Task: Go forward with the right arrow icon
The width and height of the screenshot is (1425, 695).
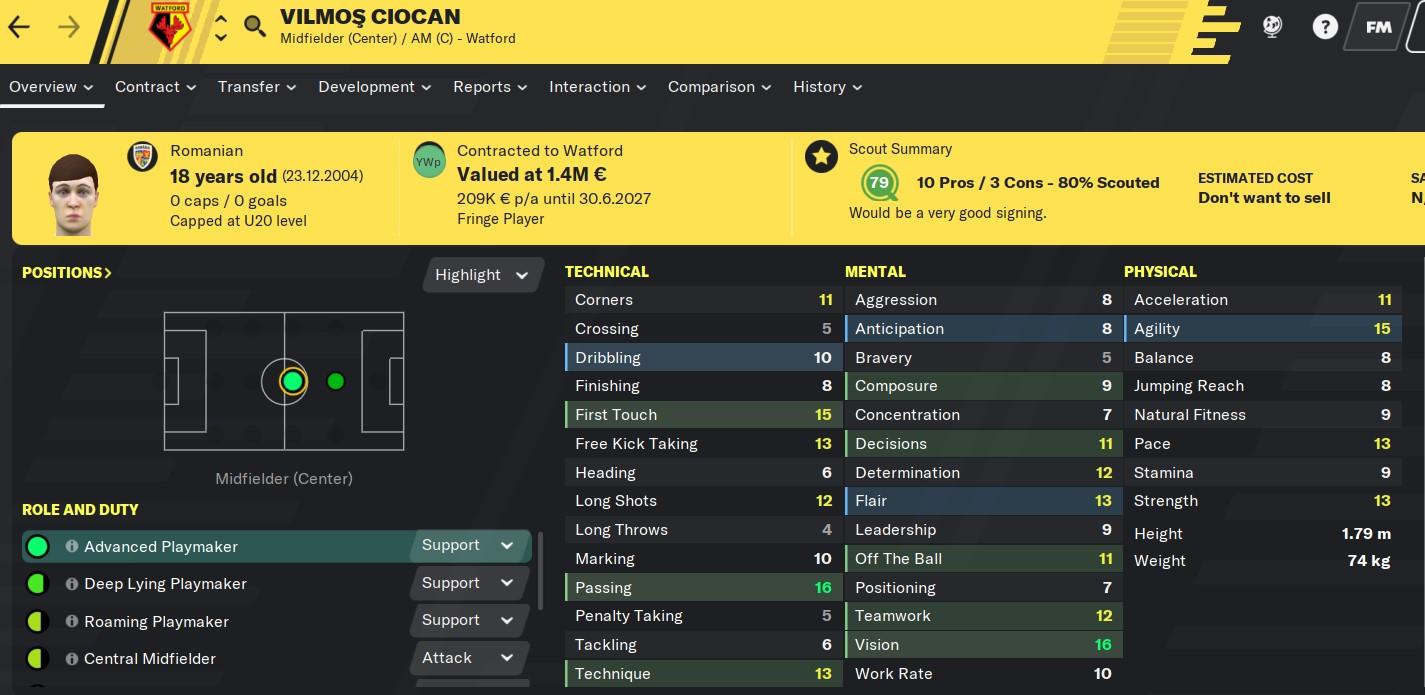Action: click(69, 27)
